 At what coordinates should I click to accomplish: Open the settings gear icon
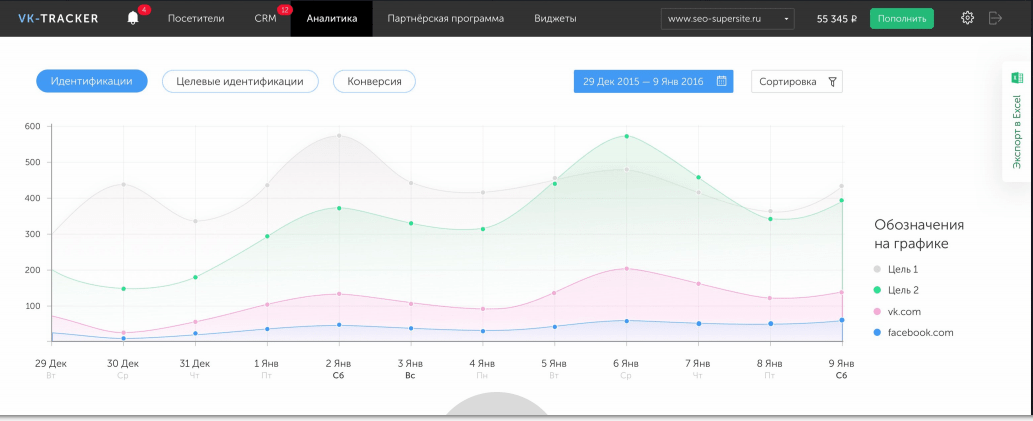pyautogui.click(x=967, y=18)
